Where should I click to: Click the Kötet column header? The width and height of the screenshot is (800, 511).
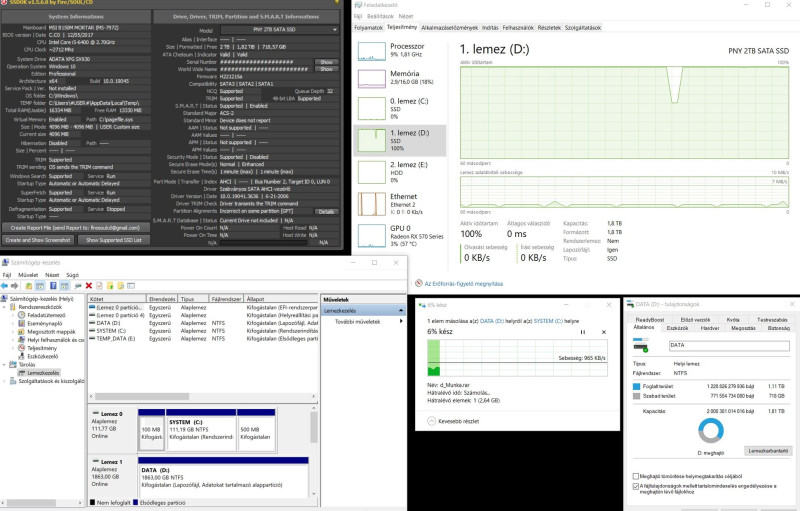(117, 299)
